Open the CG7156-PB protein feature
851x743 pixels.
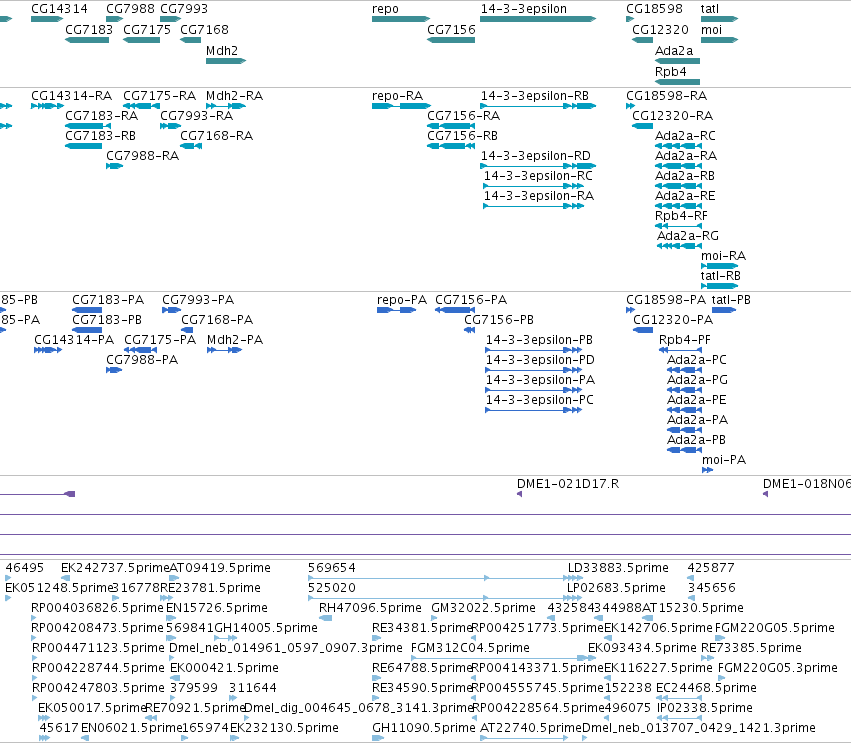point(469,330)
